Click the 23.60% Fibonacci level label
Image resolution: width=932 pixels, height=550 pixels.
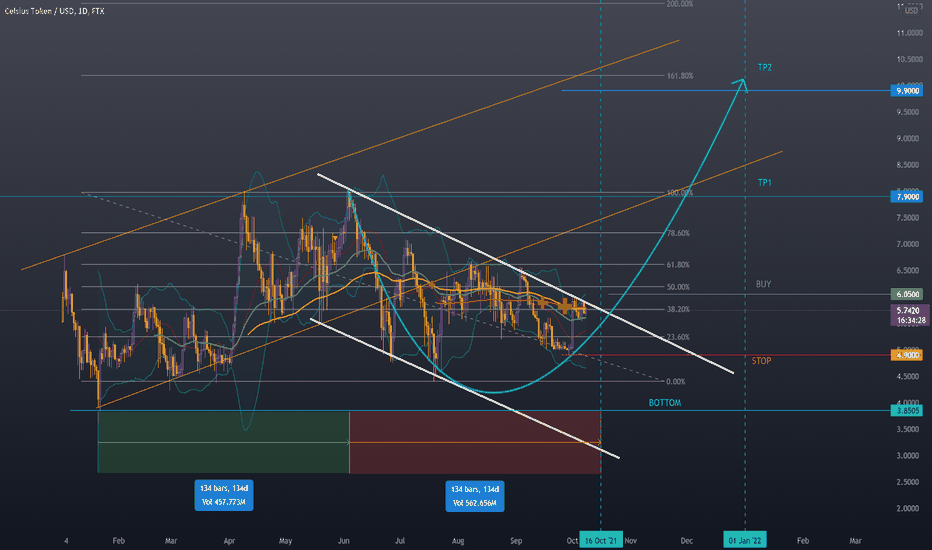(678, 338)
